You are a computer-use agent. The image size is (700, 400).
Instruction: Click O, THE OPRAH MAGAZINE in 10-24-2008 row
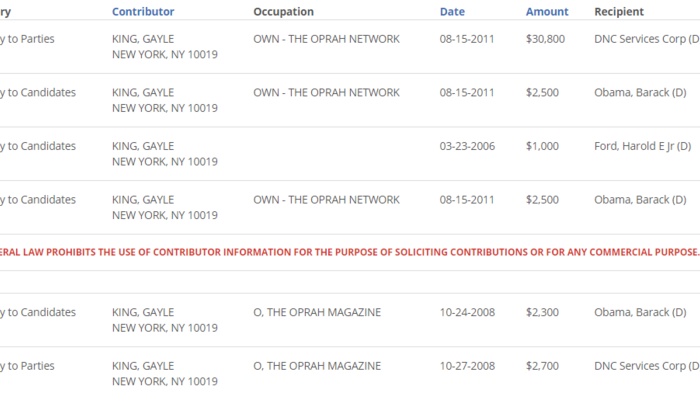[317, 313]
